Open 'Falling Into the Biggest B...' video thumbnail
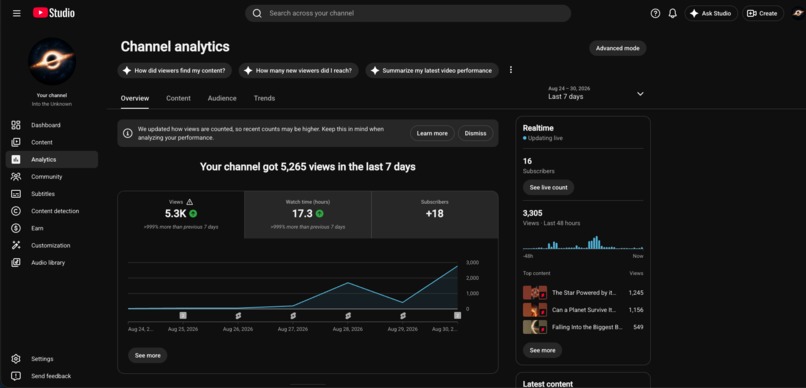 (x=535, y=327)
